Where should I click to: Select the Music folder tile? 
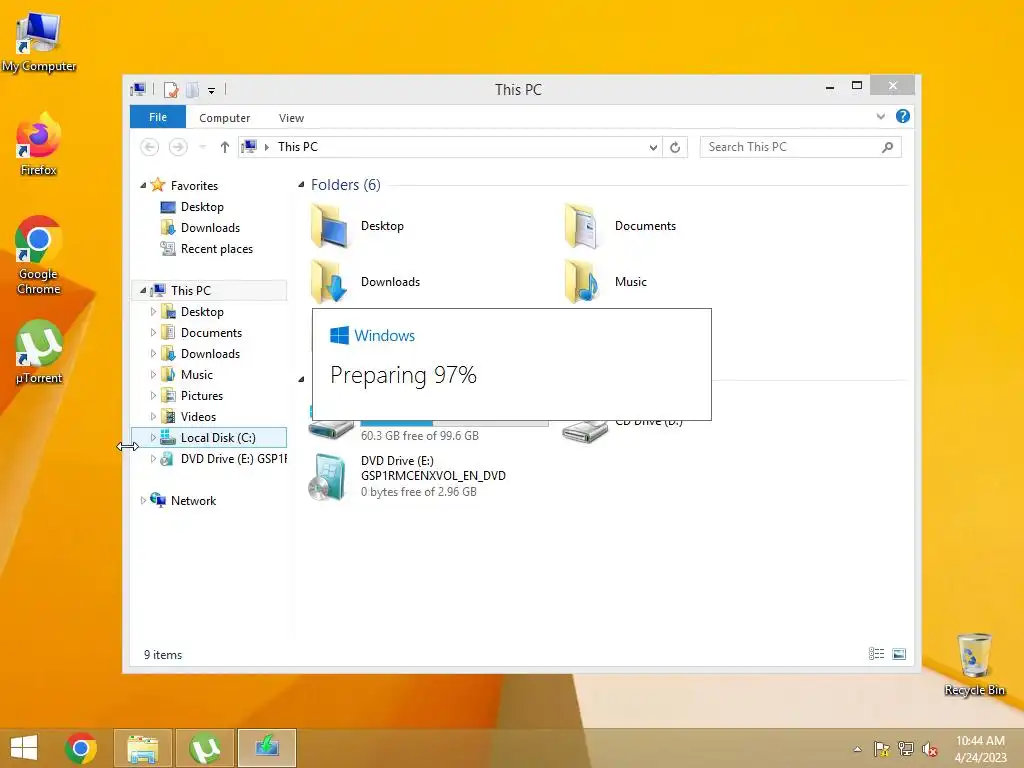(x=605, y=282)
